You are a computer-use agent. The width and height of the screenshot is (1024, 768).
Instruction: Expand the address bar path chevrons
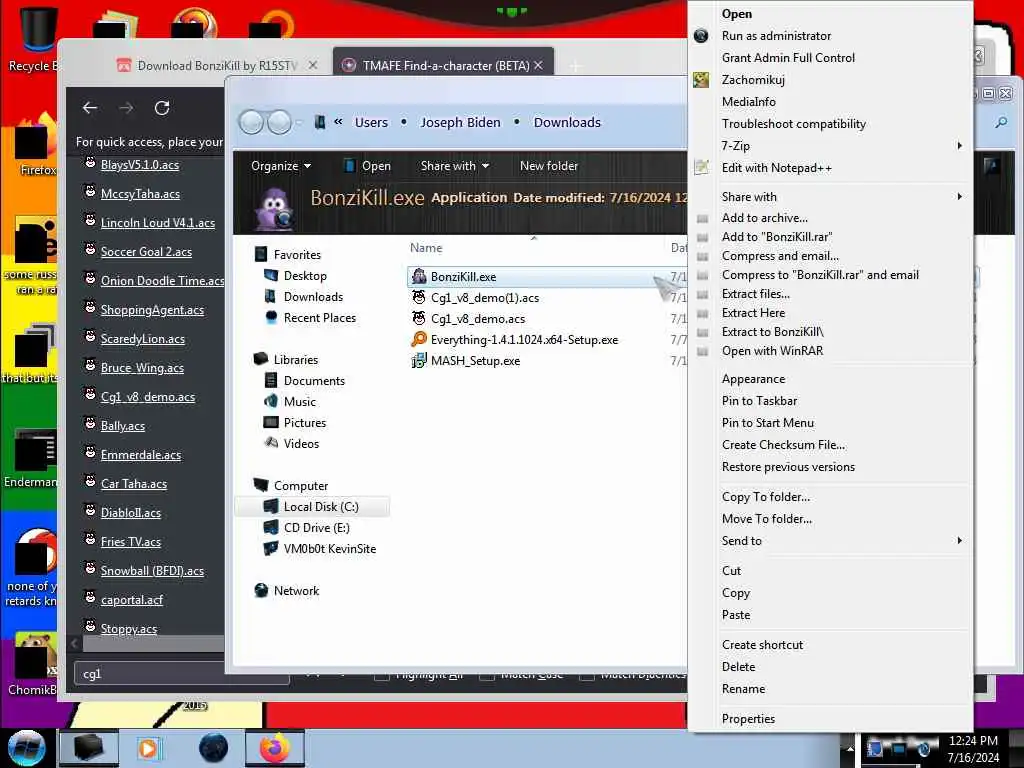tap(338, 122)
